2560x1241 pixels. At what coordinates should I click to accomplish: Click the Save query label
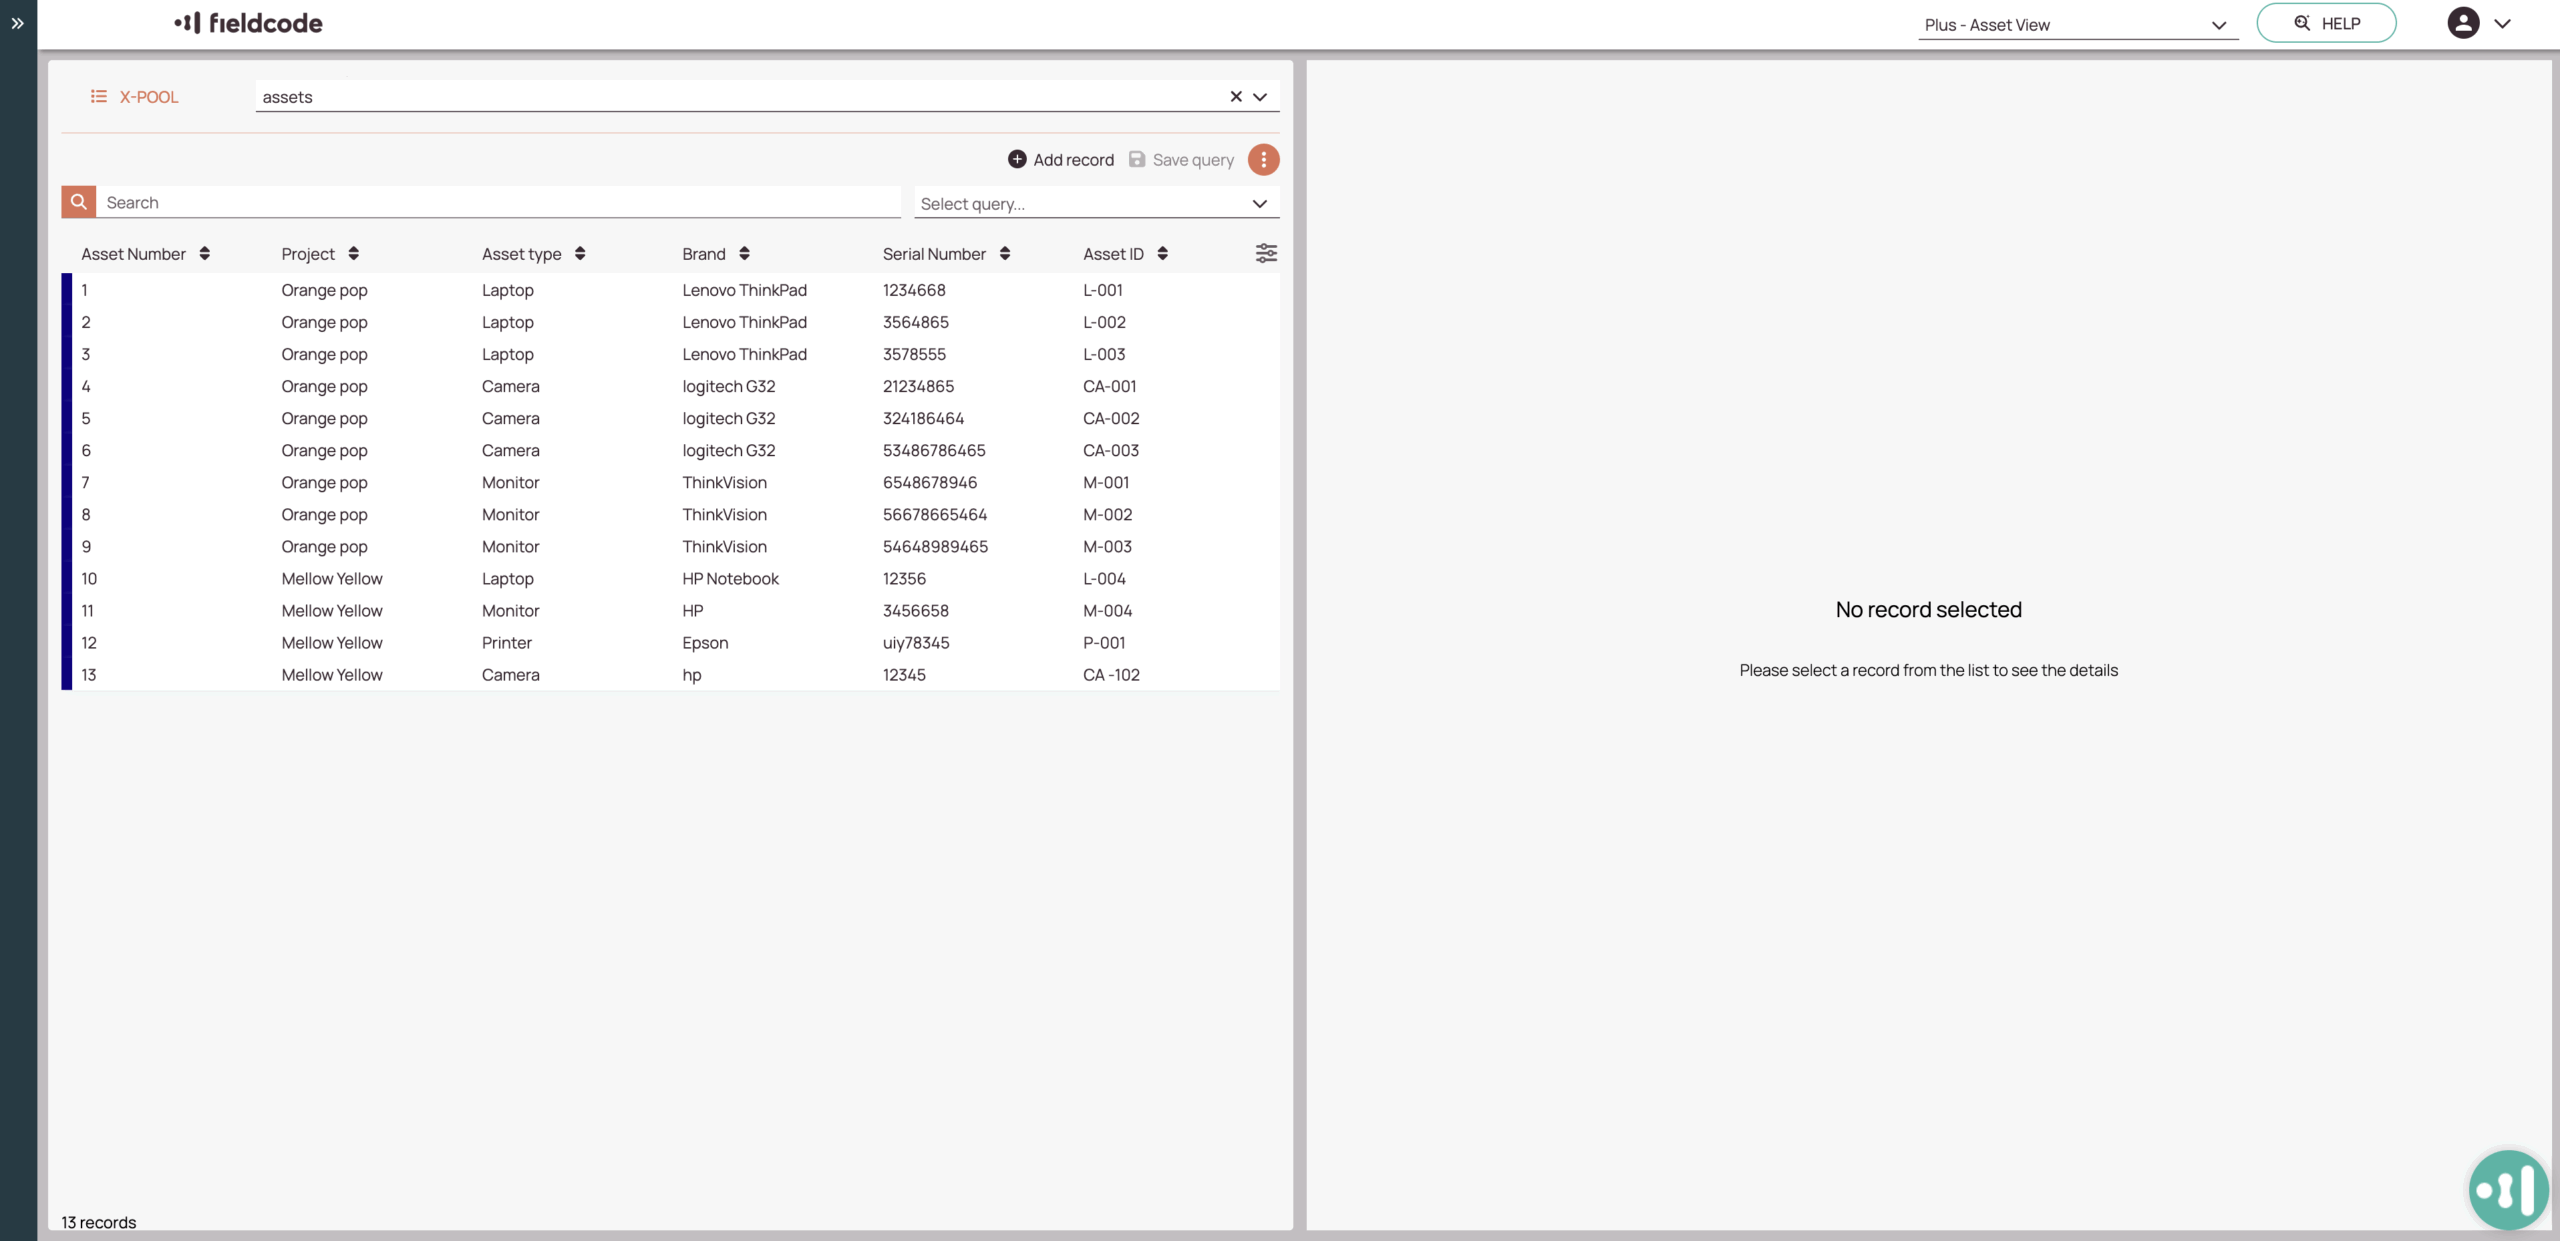coord(1193,160)
